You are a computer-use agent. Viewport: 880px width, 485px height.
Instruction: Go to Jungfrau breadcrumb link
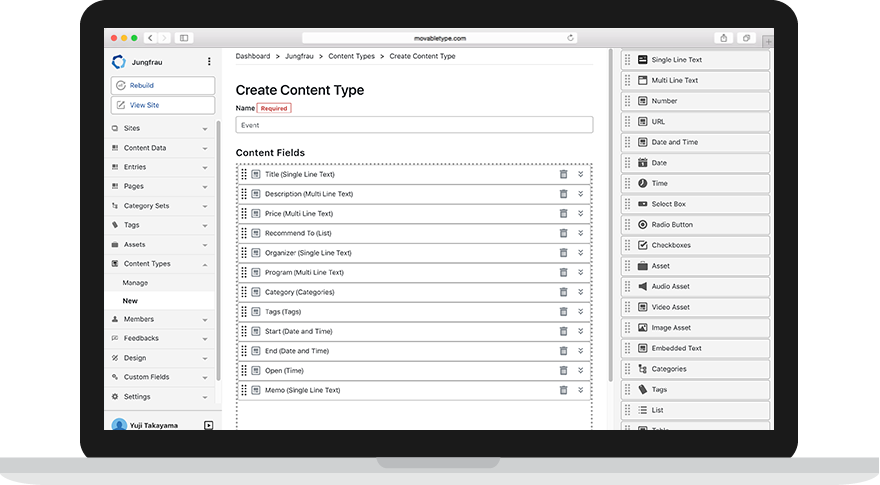299,56
